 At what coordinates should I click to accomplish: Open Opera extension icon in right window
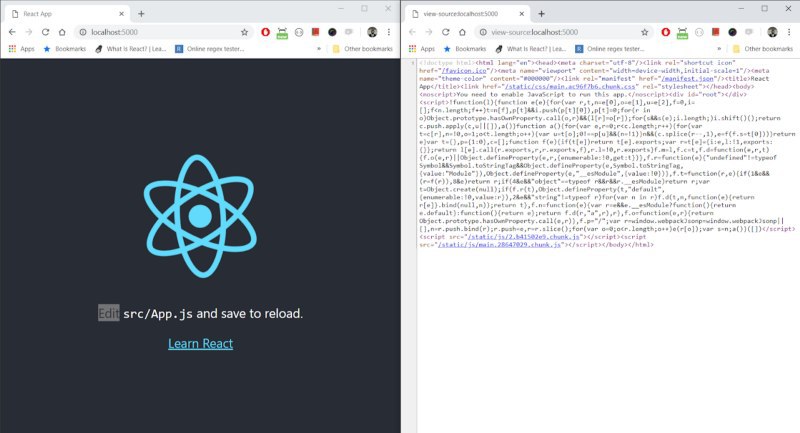tap(665, 32)
